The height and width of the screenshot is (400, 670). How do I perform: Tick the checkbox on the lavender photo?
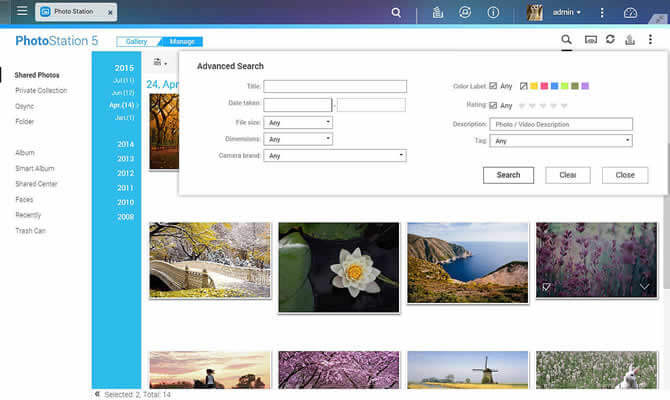[546, 287]
